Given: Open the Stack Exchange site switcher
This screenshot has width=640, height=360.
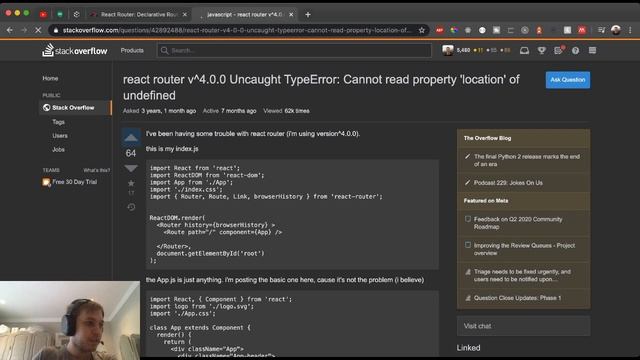Looking at the screenshot, I should 592,50.
